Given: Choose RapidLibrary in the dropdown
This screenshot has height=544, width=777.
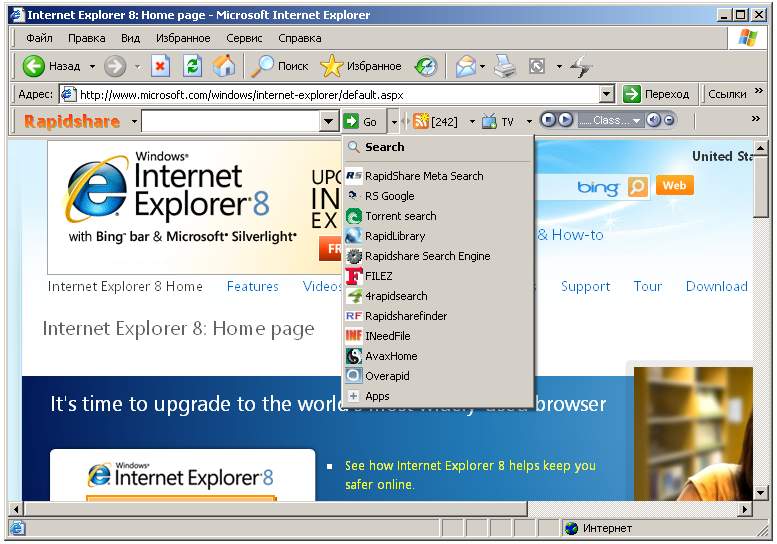Looking at the screenshot, I should point(438,236).
